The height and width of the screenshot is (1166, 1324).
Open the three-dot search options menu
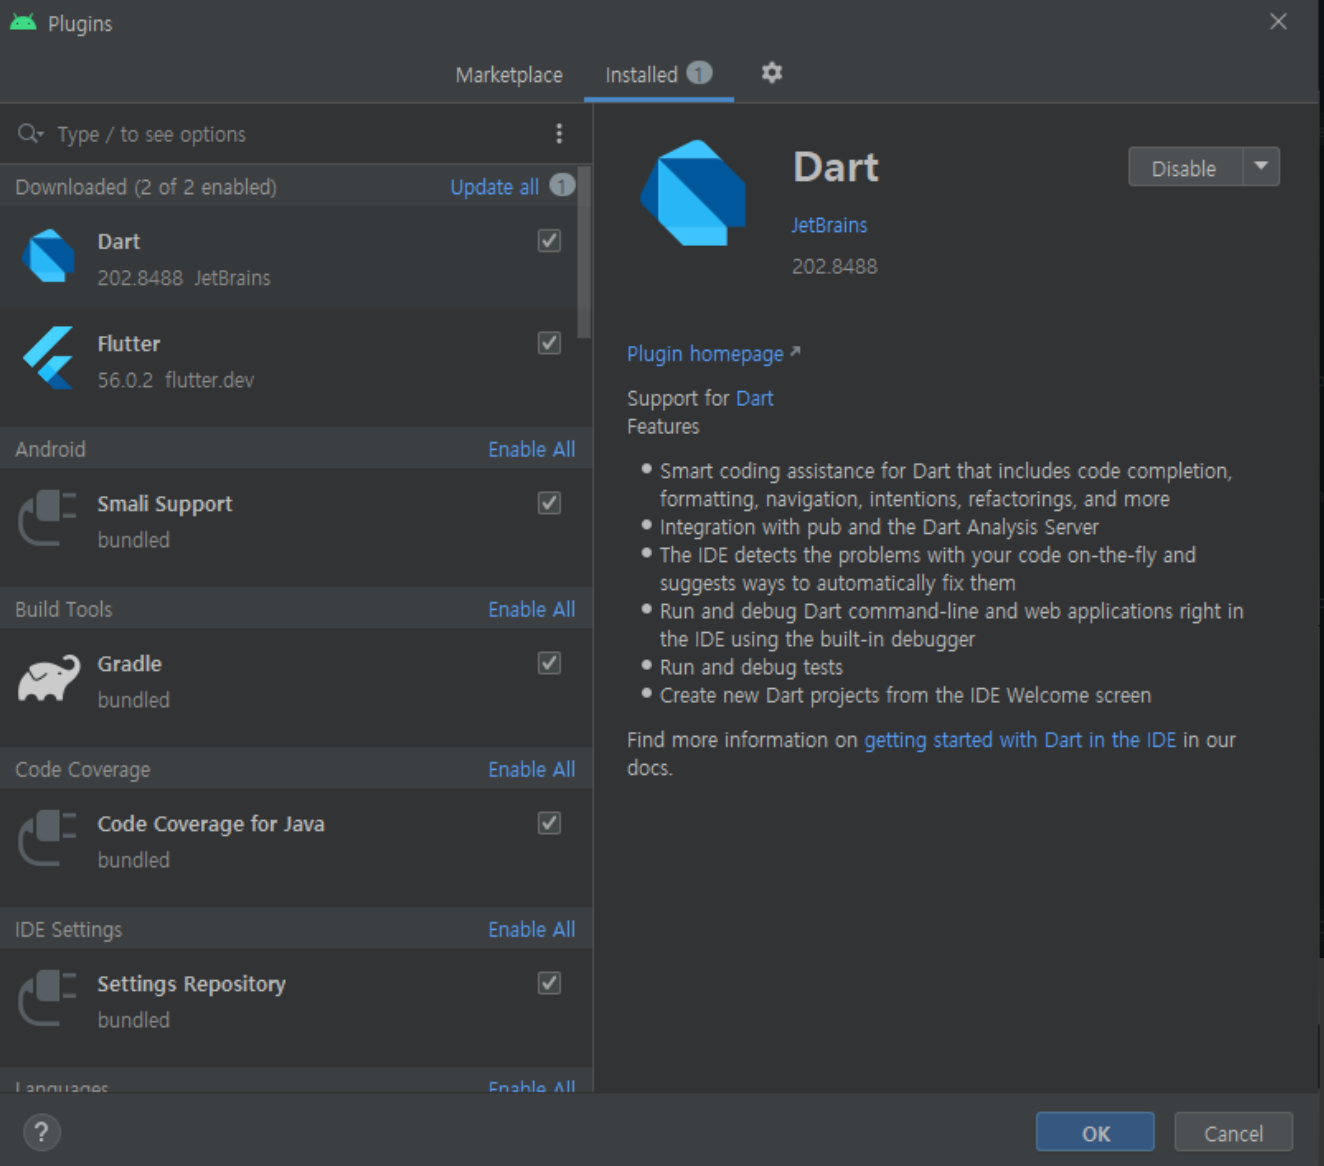[x=559, y=133]
